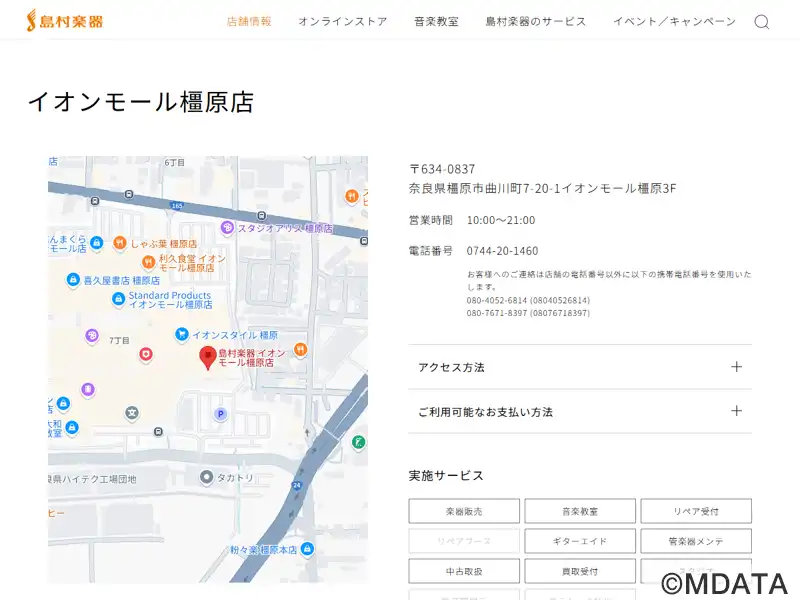
Task: Click the しゃぶ葉 橿原店 restaurant marker
Action: pyautogui.click(x=119, y=243)
